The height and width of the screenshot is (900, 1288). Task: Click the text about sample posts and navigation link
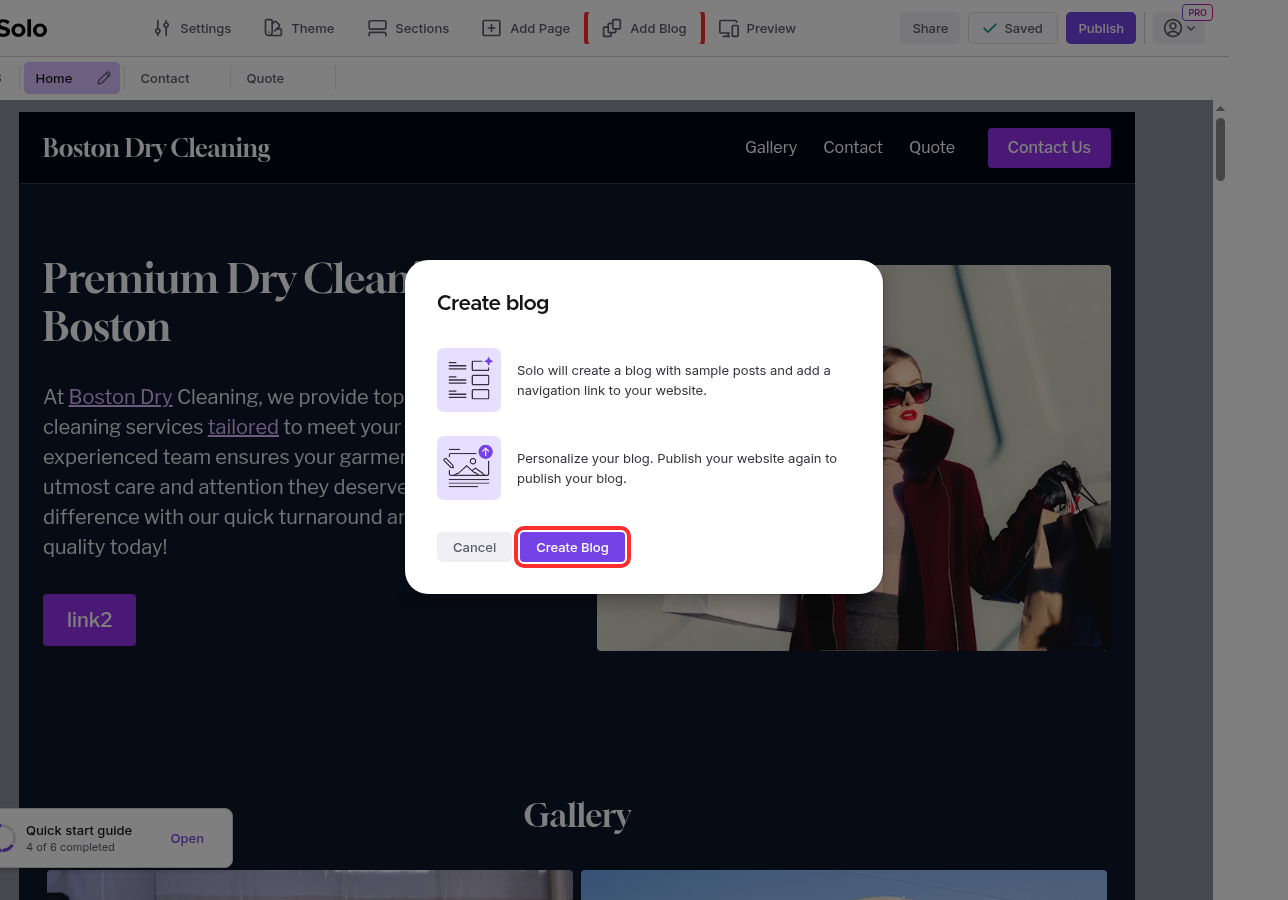coord(674,380)
